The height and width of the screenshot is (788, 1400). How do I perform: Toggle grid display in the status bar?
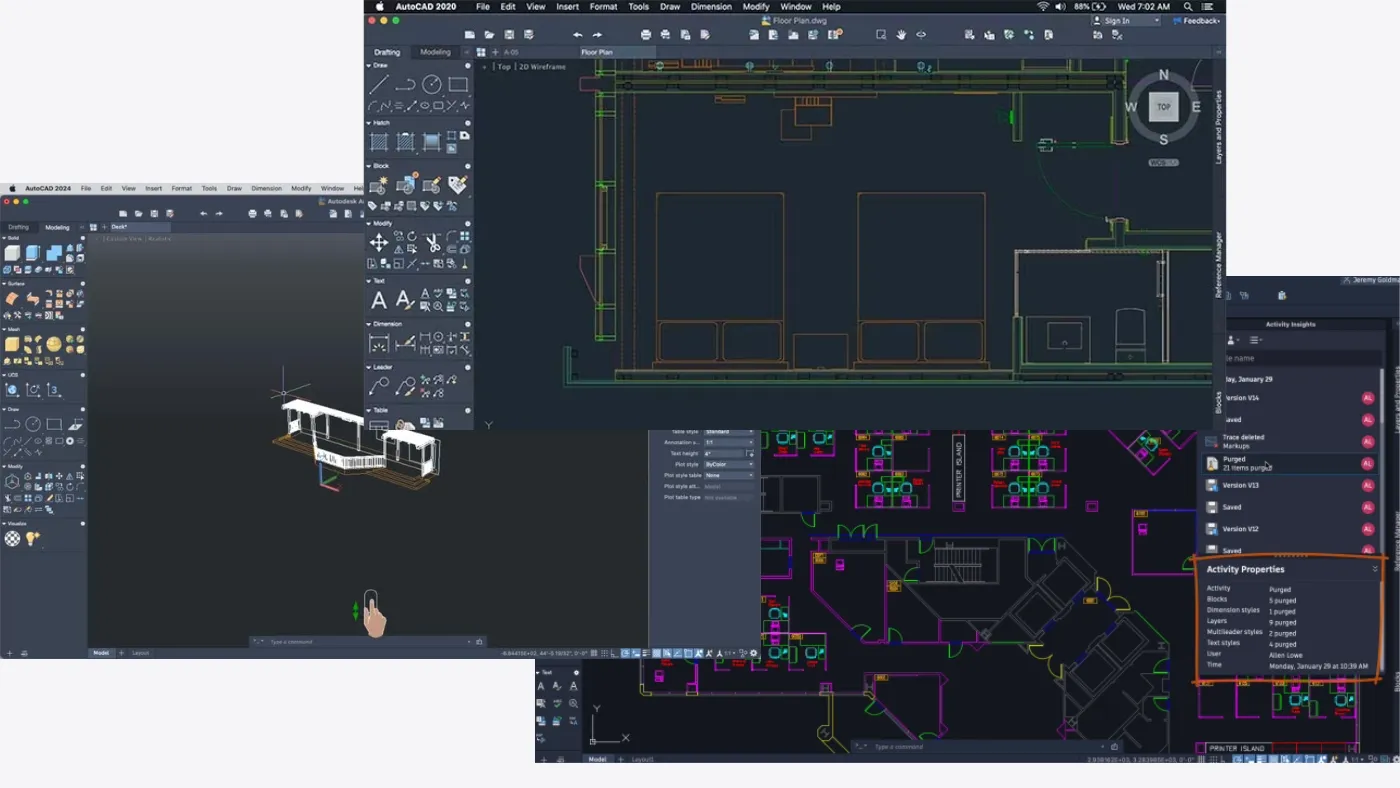pyautogui.click(x=604, y=653)
